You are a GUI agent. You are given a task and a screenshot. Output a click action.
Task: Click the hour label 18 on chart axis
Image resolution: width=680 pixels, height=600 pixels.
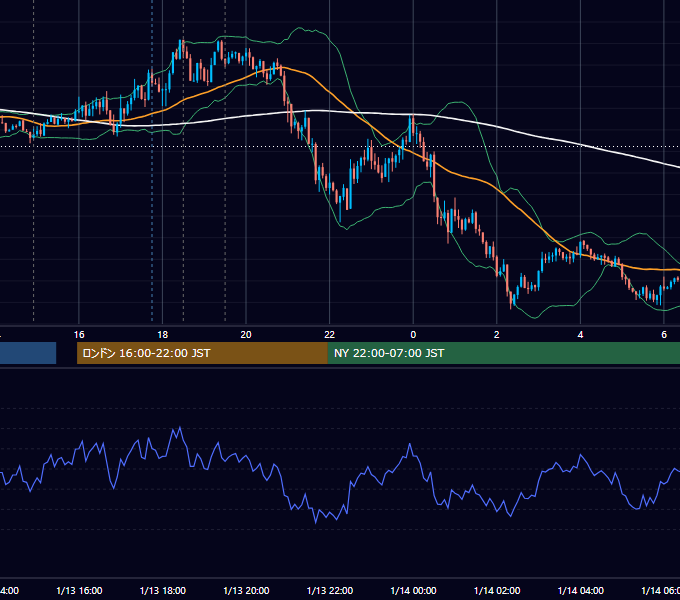pyautogui.click(x=163, y=335)
